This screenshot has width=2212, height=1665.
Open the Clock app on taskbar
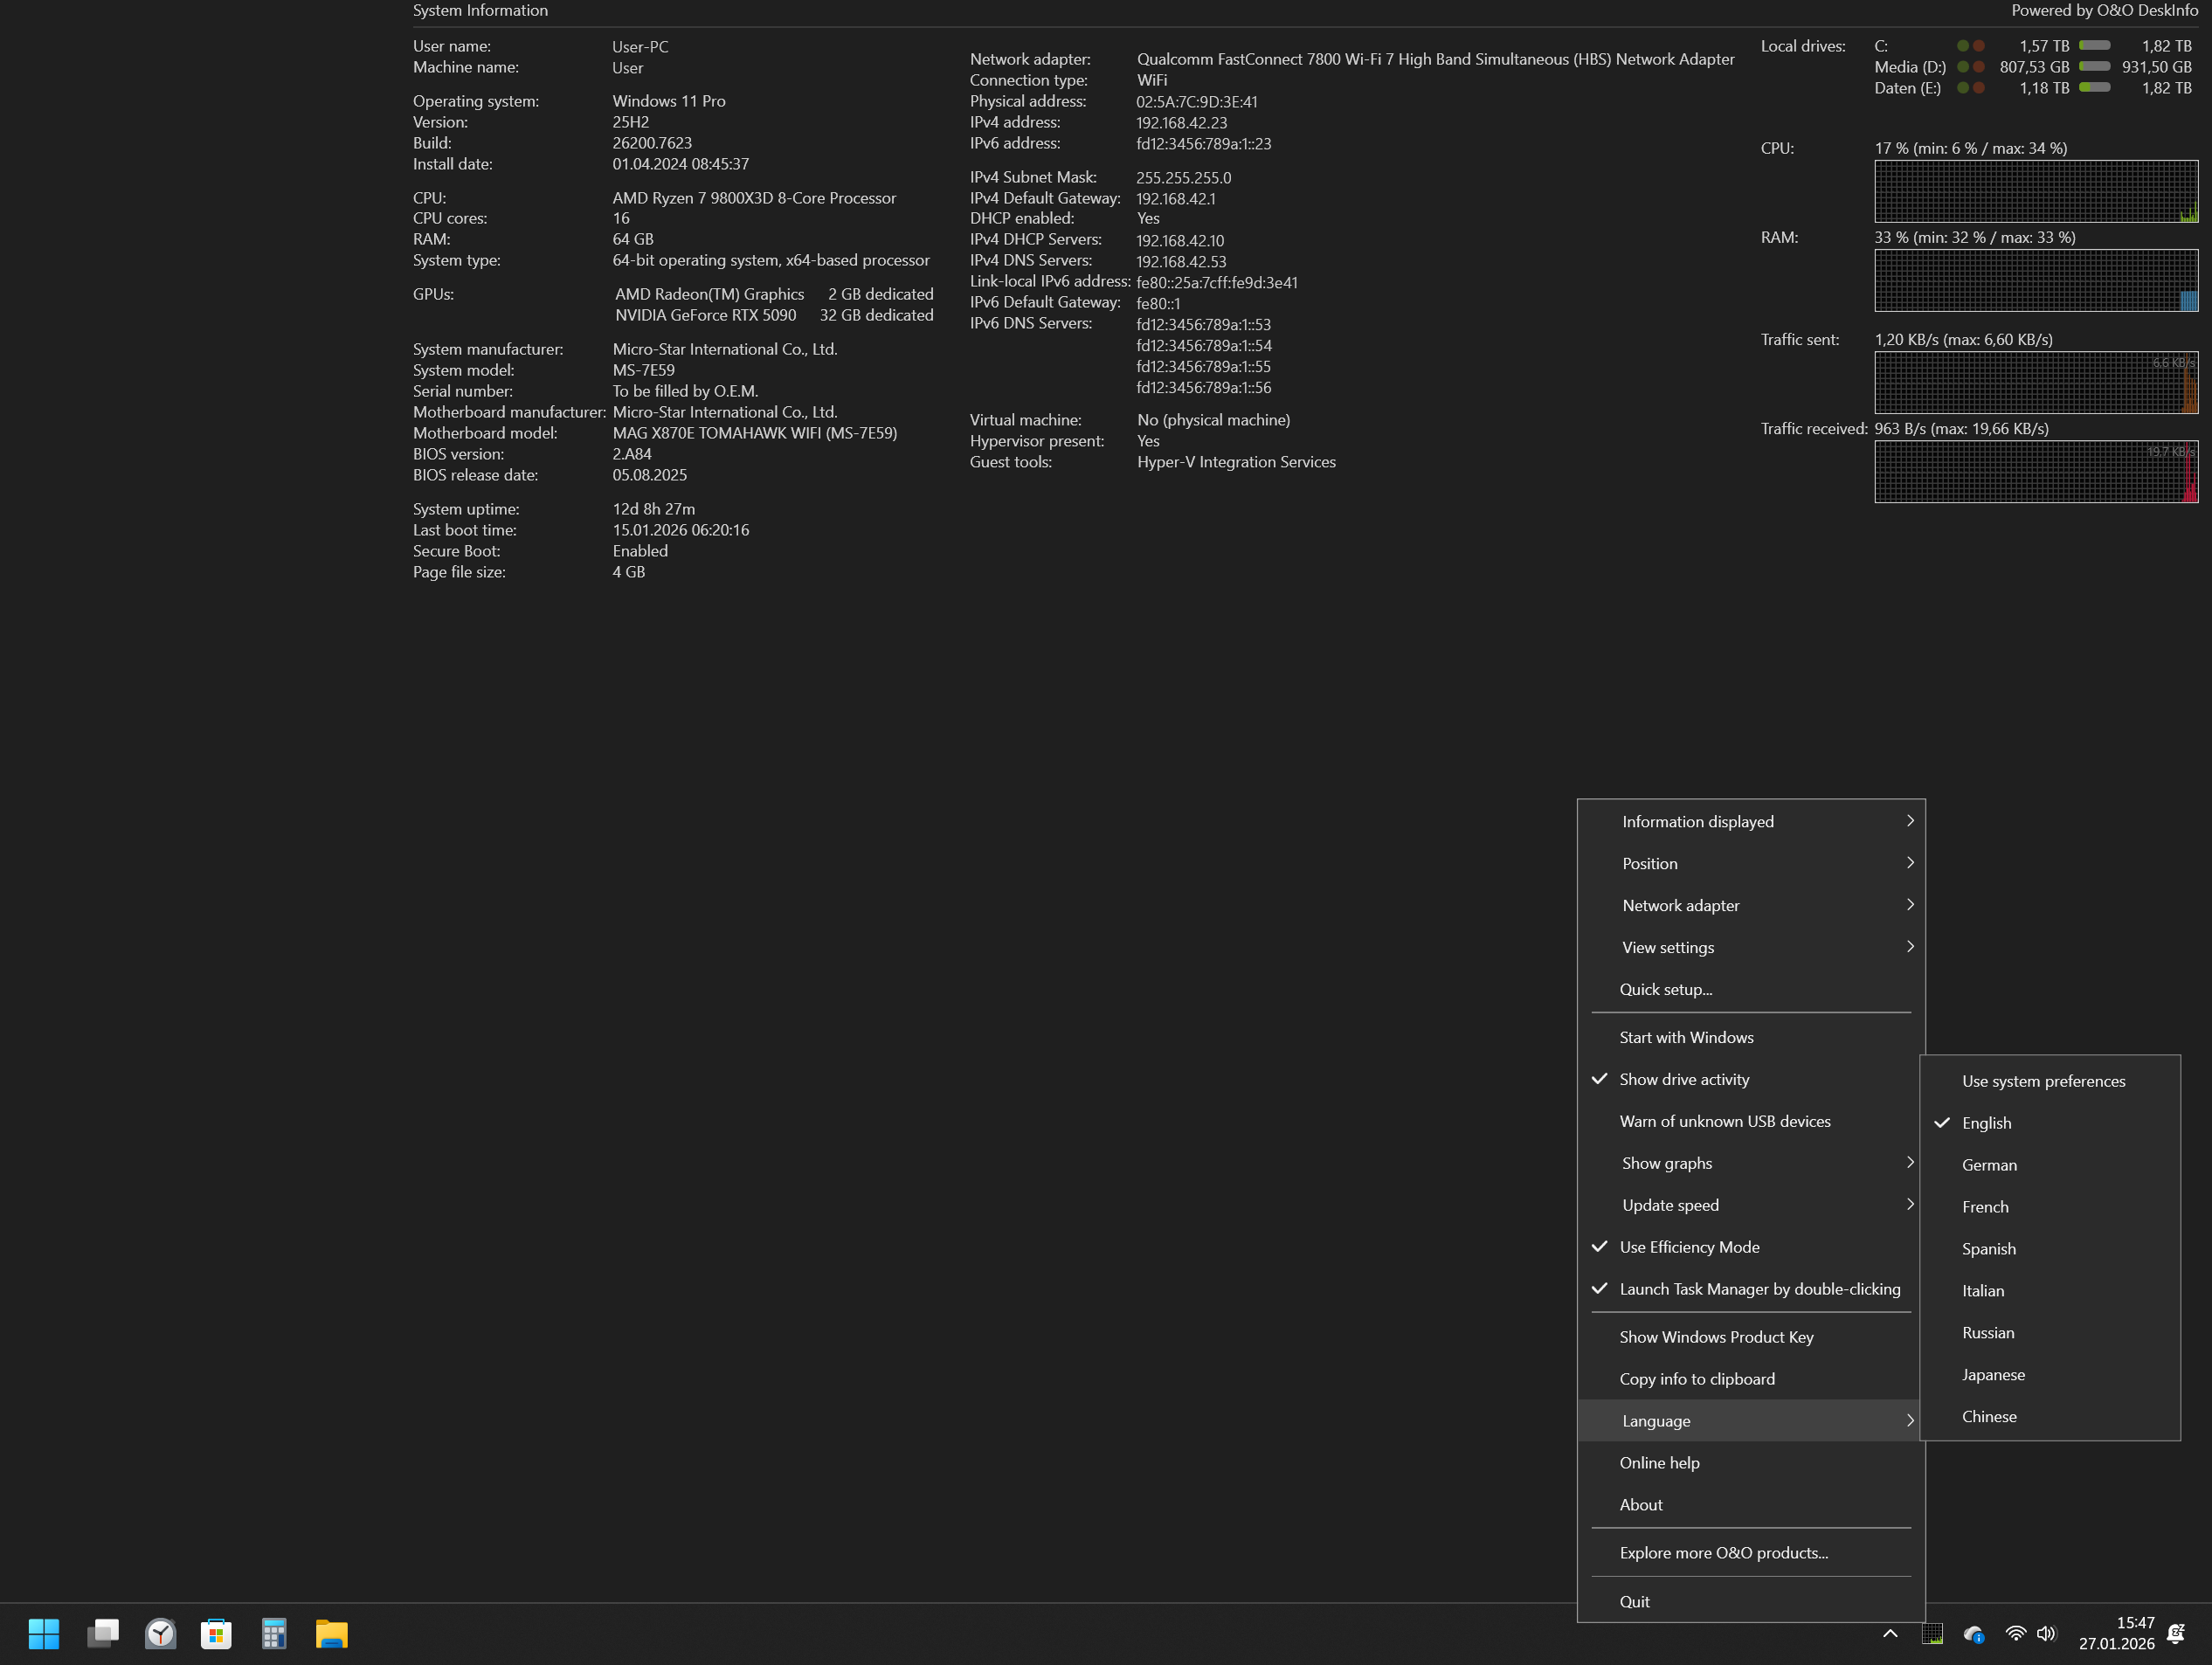[x=160, y=1634]
